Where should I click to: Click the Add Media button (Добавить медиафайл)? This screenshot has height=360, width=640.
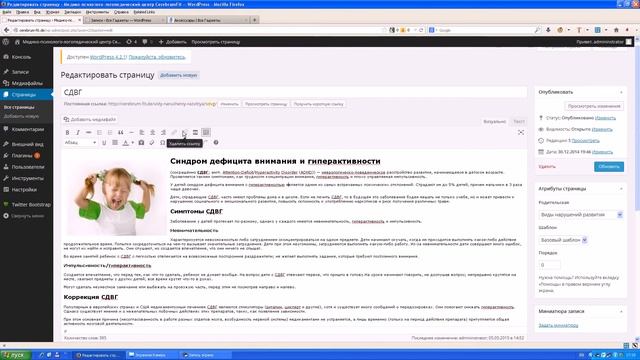(x=90, y=119)
